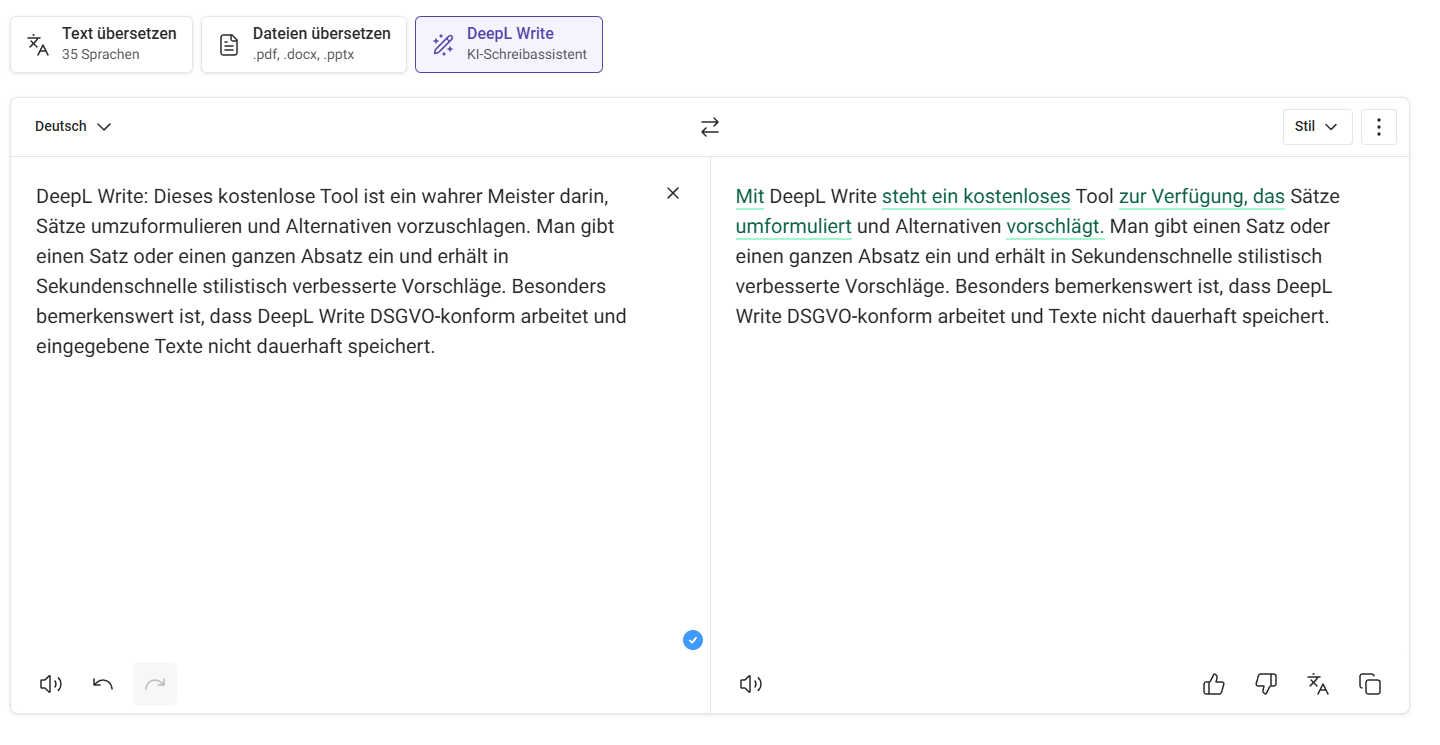Click the blue checkmark badge
The height and width of the screenshot is (745, 1440).
[x=693, y=640]
